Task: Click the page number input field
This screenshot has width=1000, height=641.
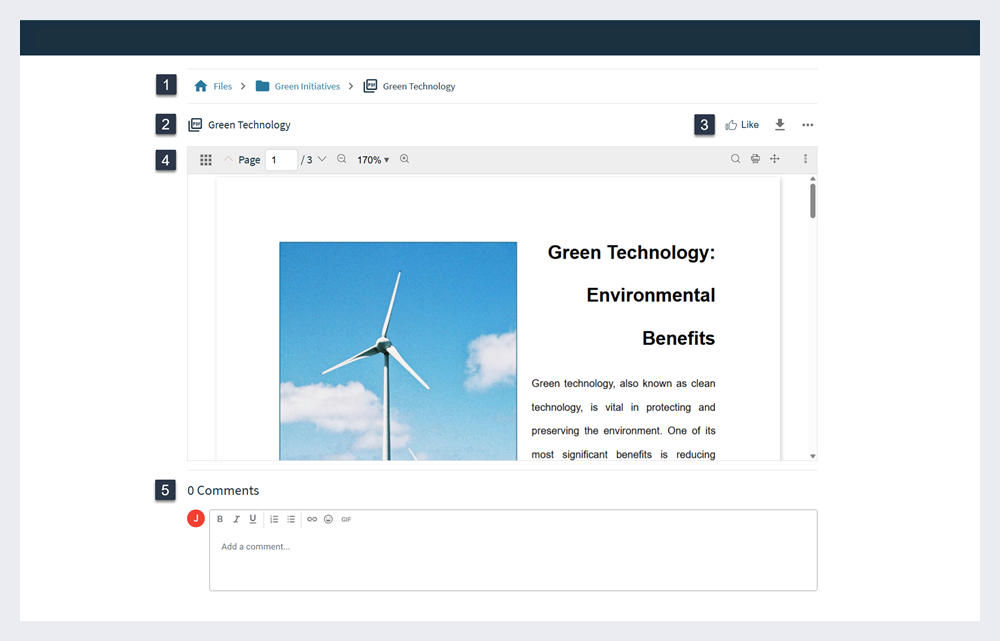Action: point(281,159)
